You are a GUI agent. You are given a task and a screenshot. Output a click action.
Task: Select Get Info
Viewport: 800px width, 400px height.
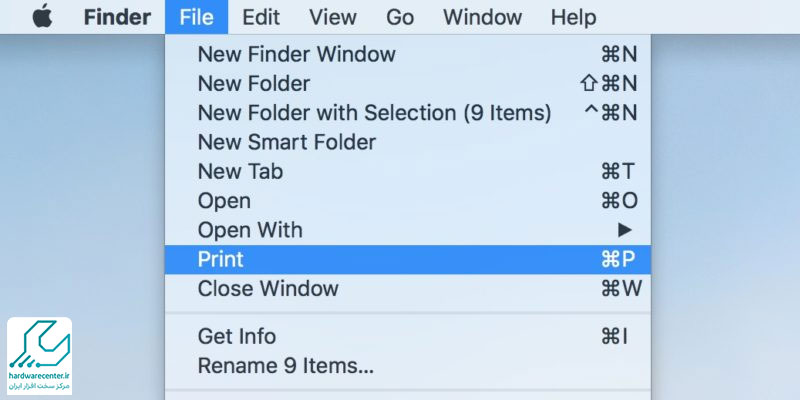(x=408, y=336)
